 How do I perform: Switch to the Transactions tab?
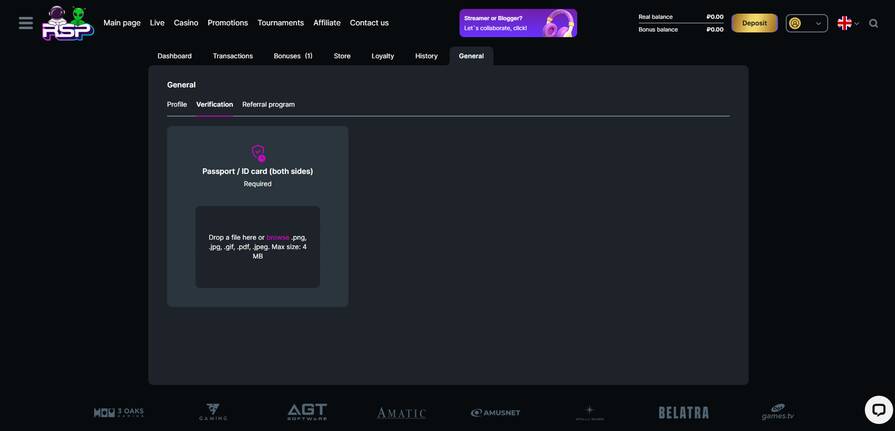233,56
